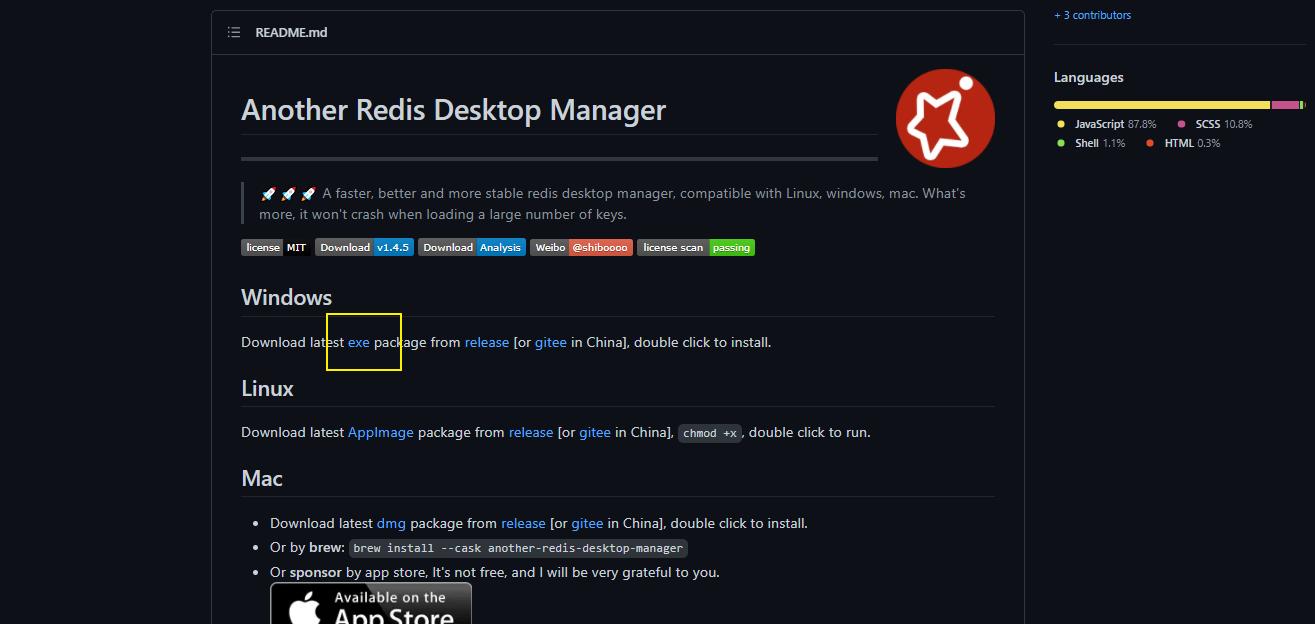
Task: Click the brew install --cask command
Action: click(x=518, y=548)
